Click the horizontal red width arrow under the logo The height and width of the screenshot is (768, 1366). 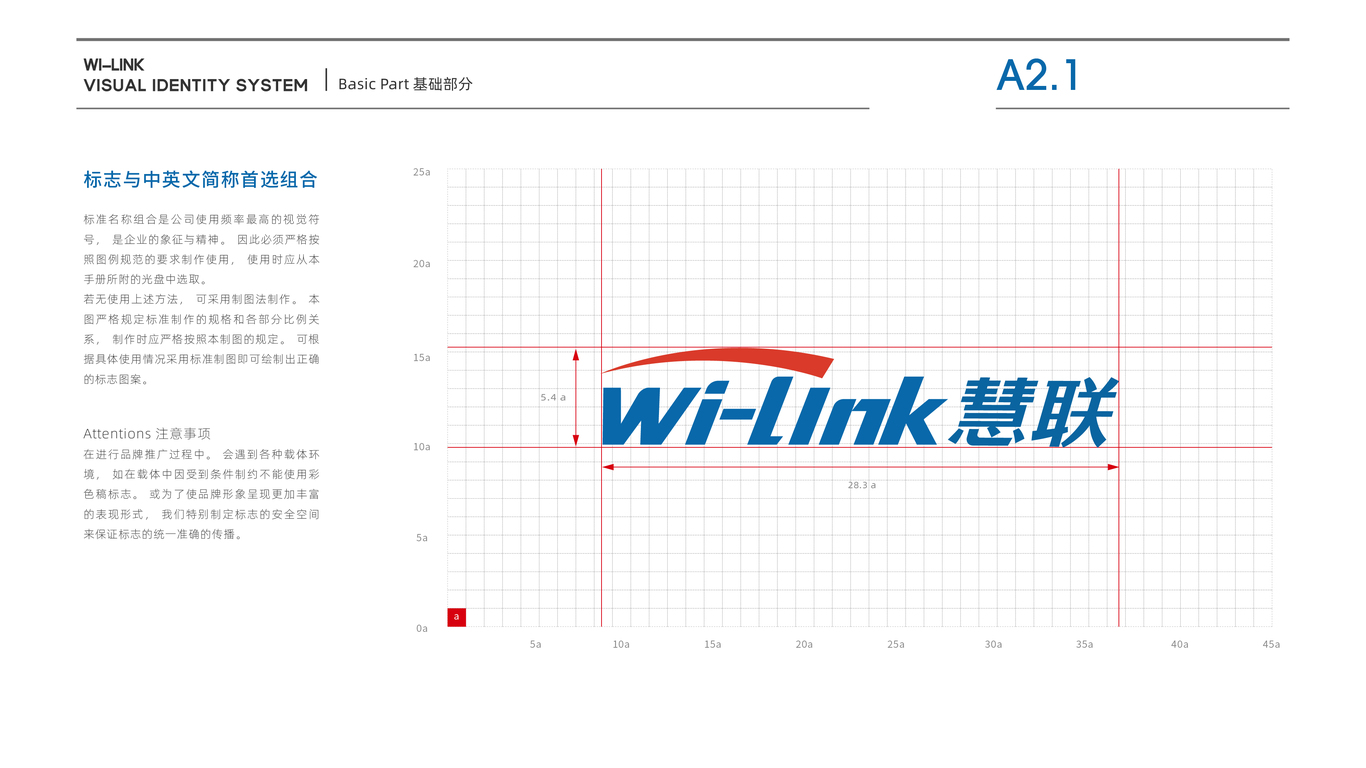click(860, 466)
